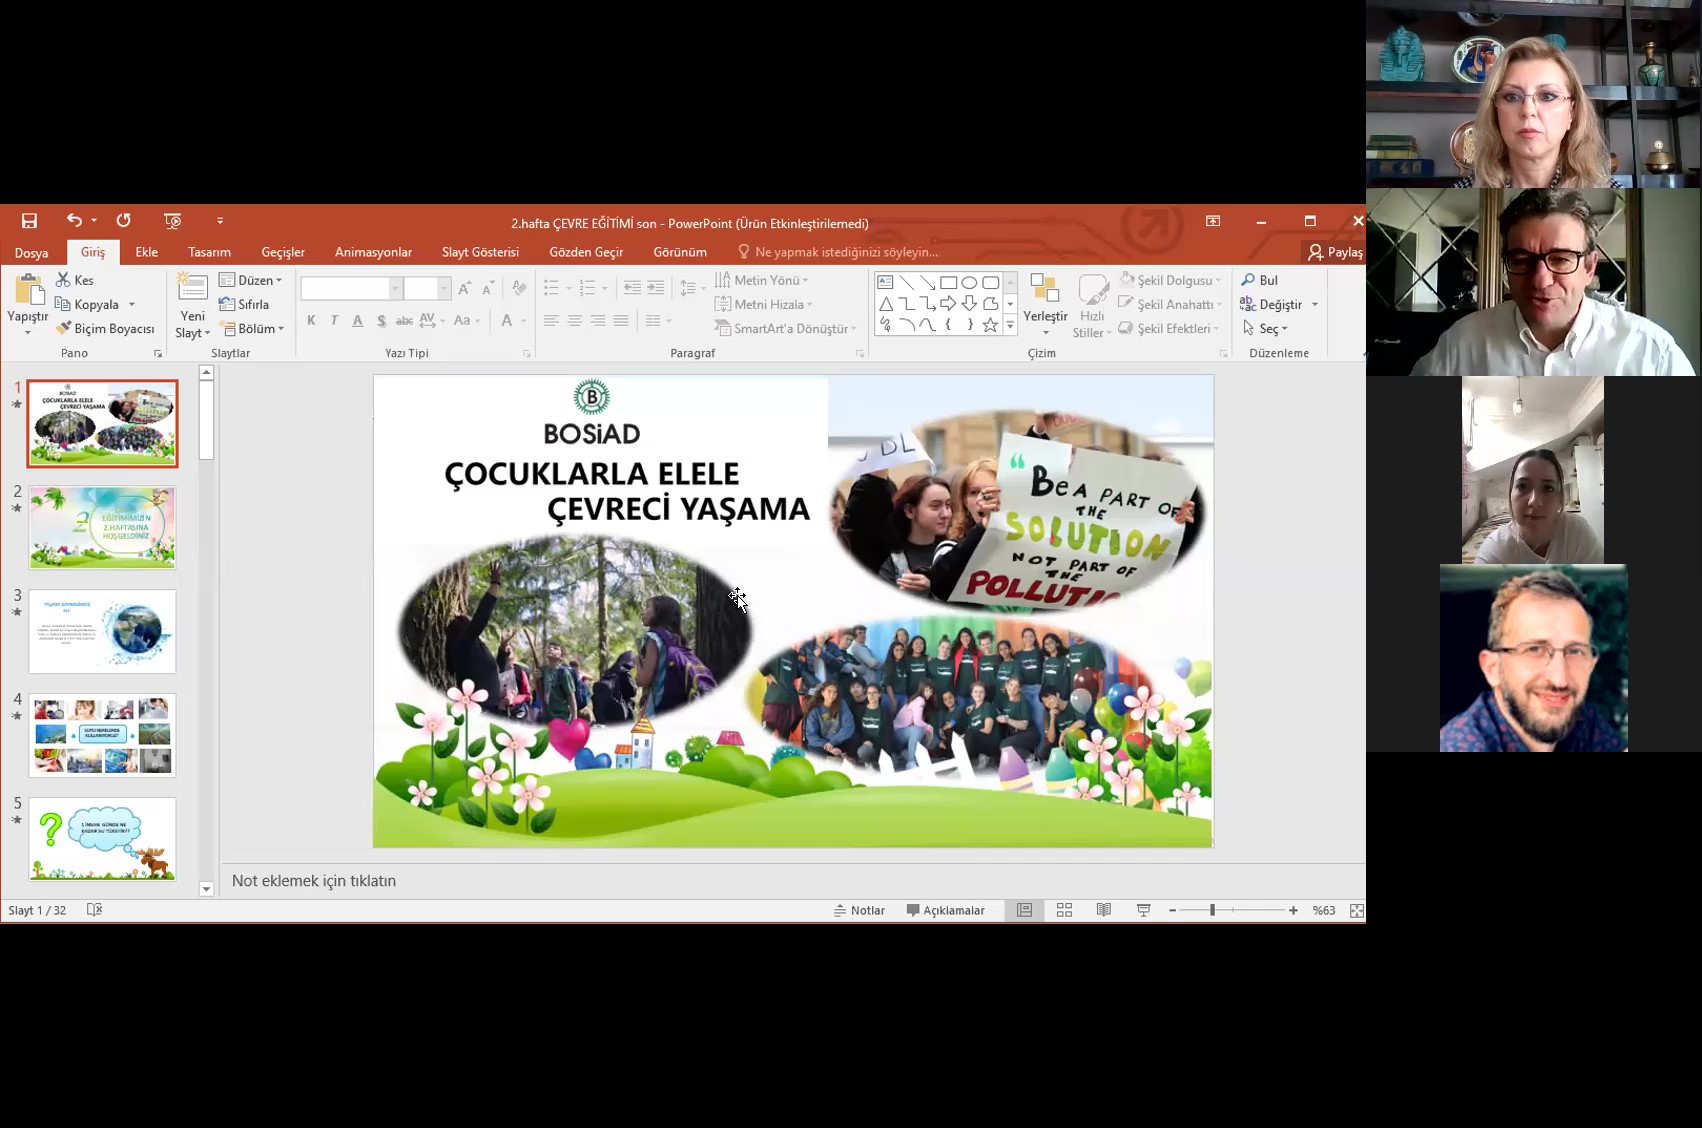The width and height of the screenshot is (1702, 1128).
Task: Toggle the Açıklamalar comments pane
Action: click(945, 910)
